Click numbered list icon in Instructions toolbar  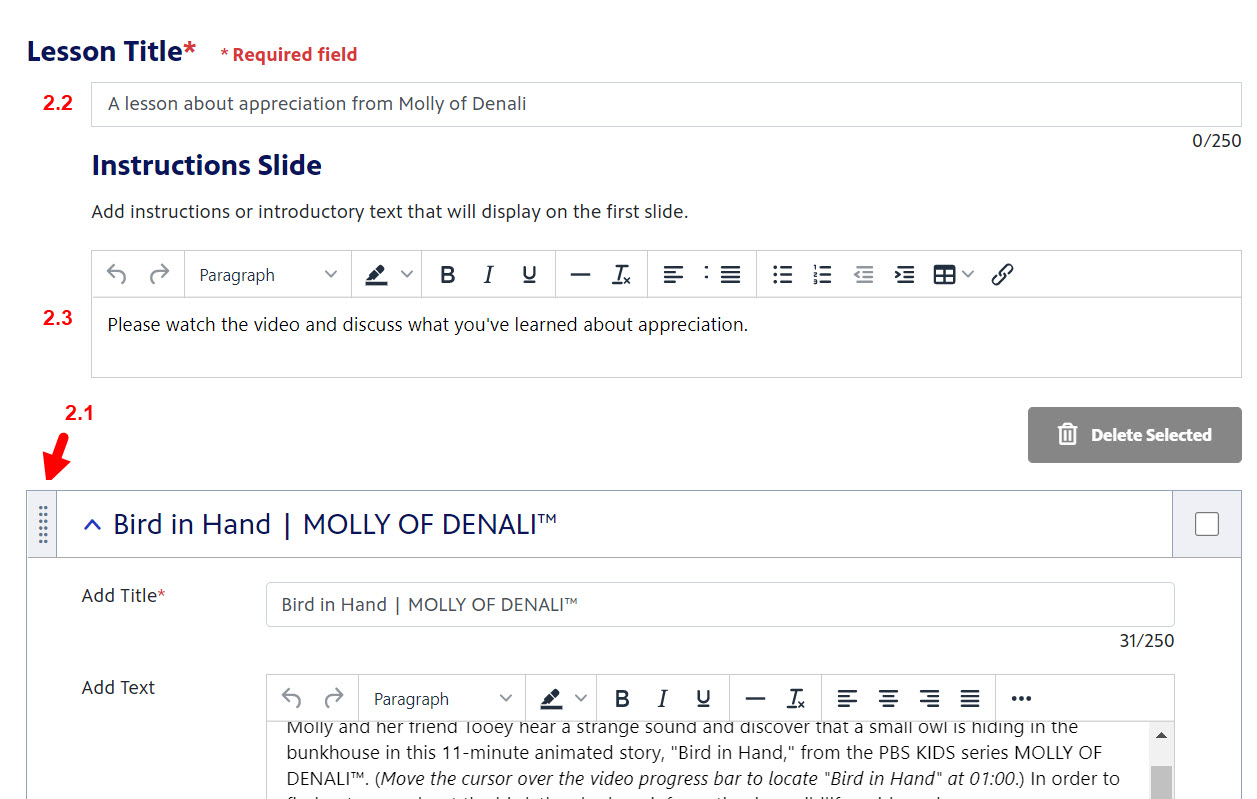[822, 275]
